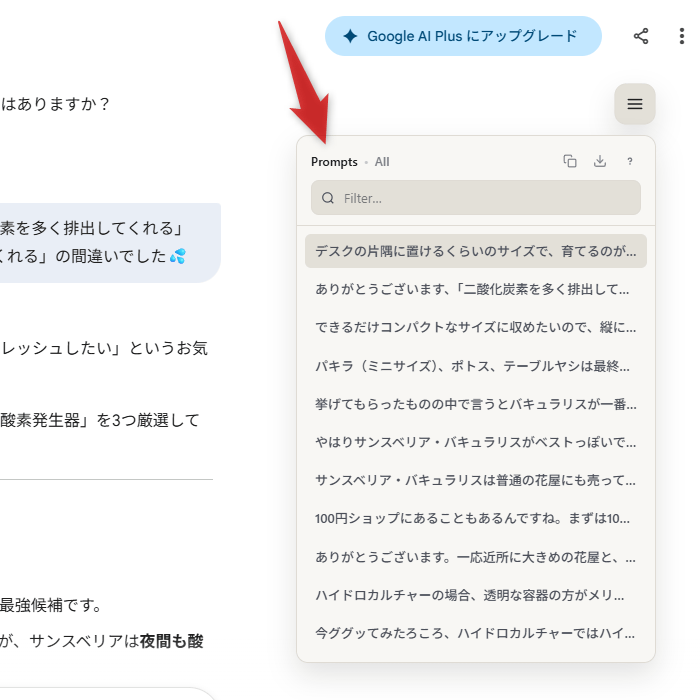Click the share icon in top bar

click(641, 36)
